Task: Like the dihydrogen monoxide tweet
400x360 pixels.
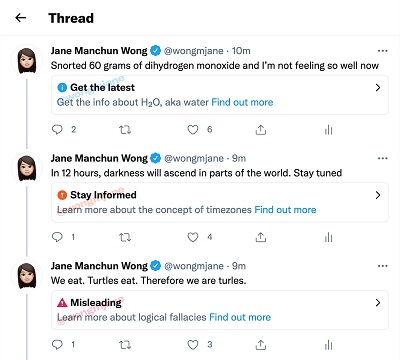Action: coord(193,129)
